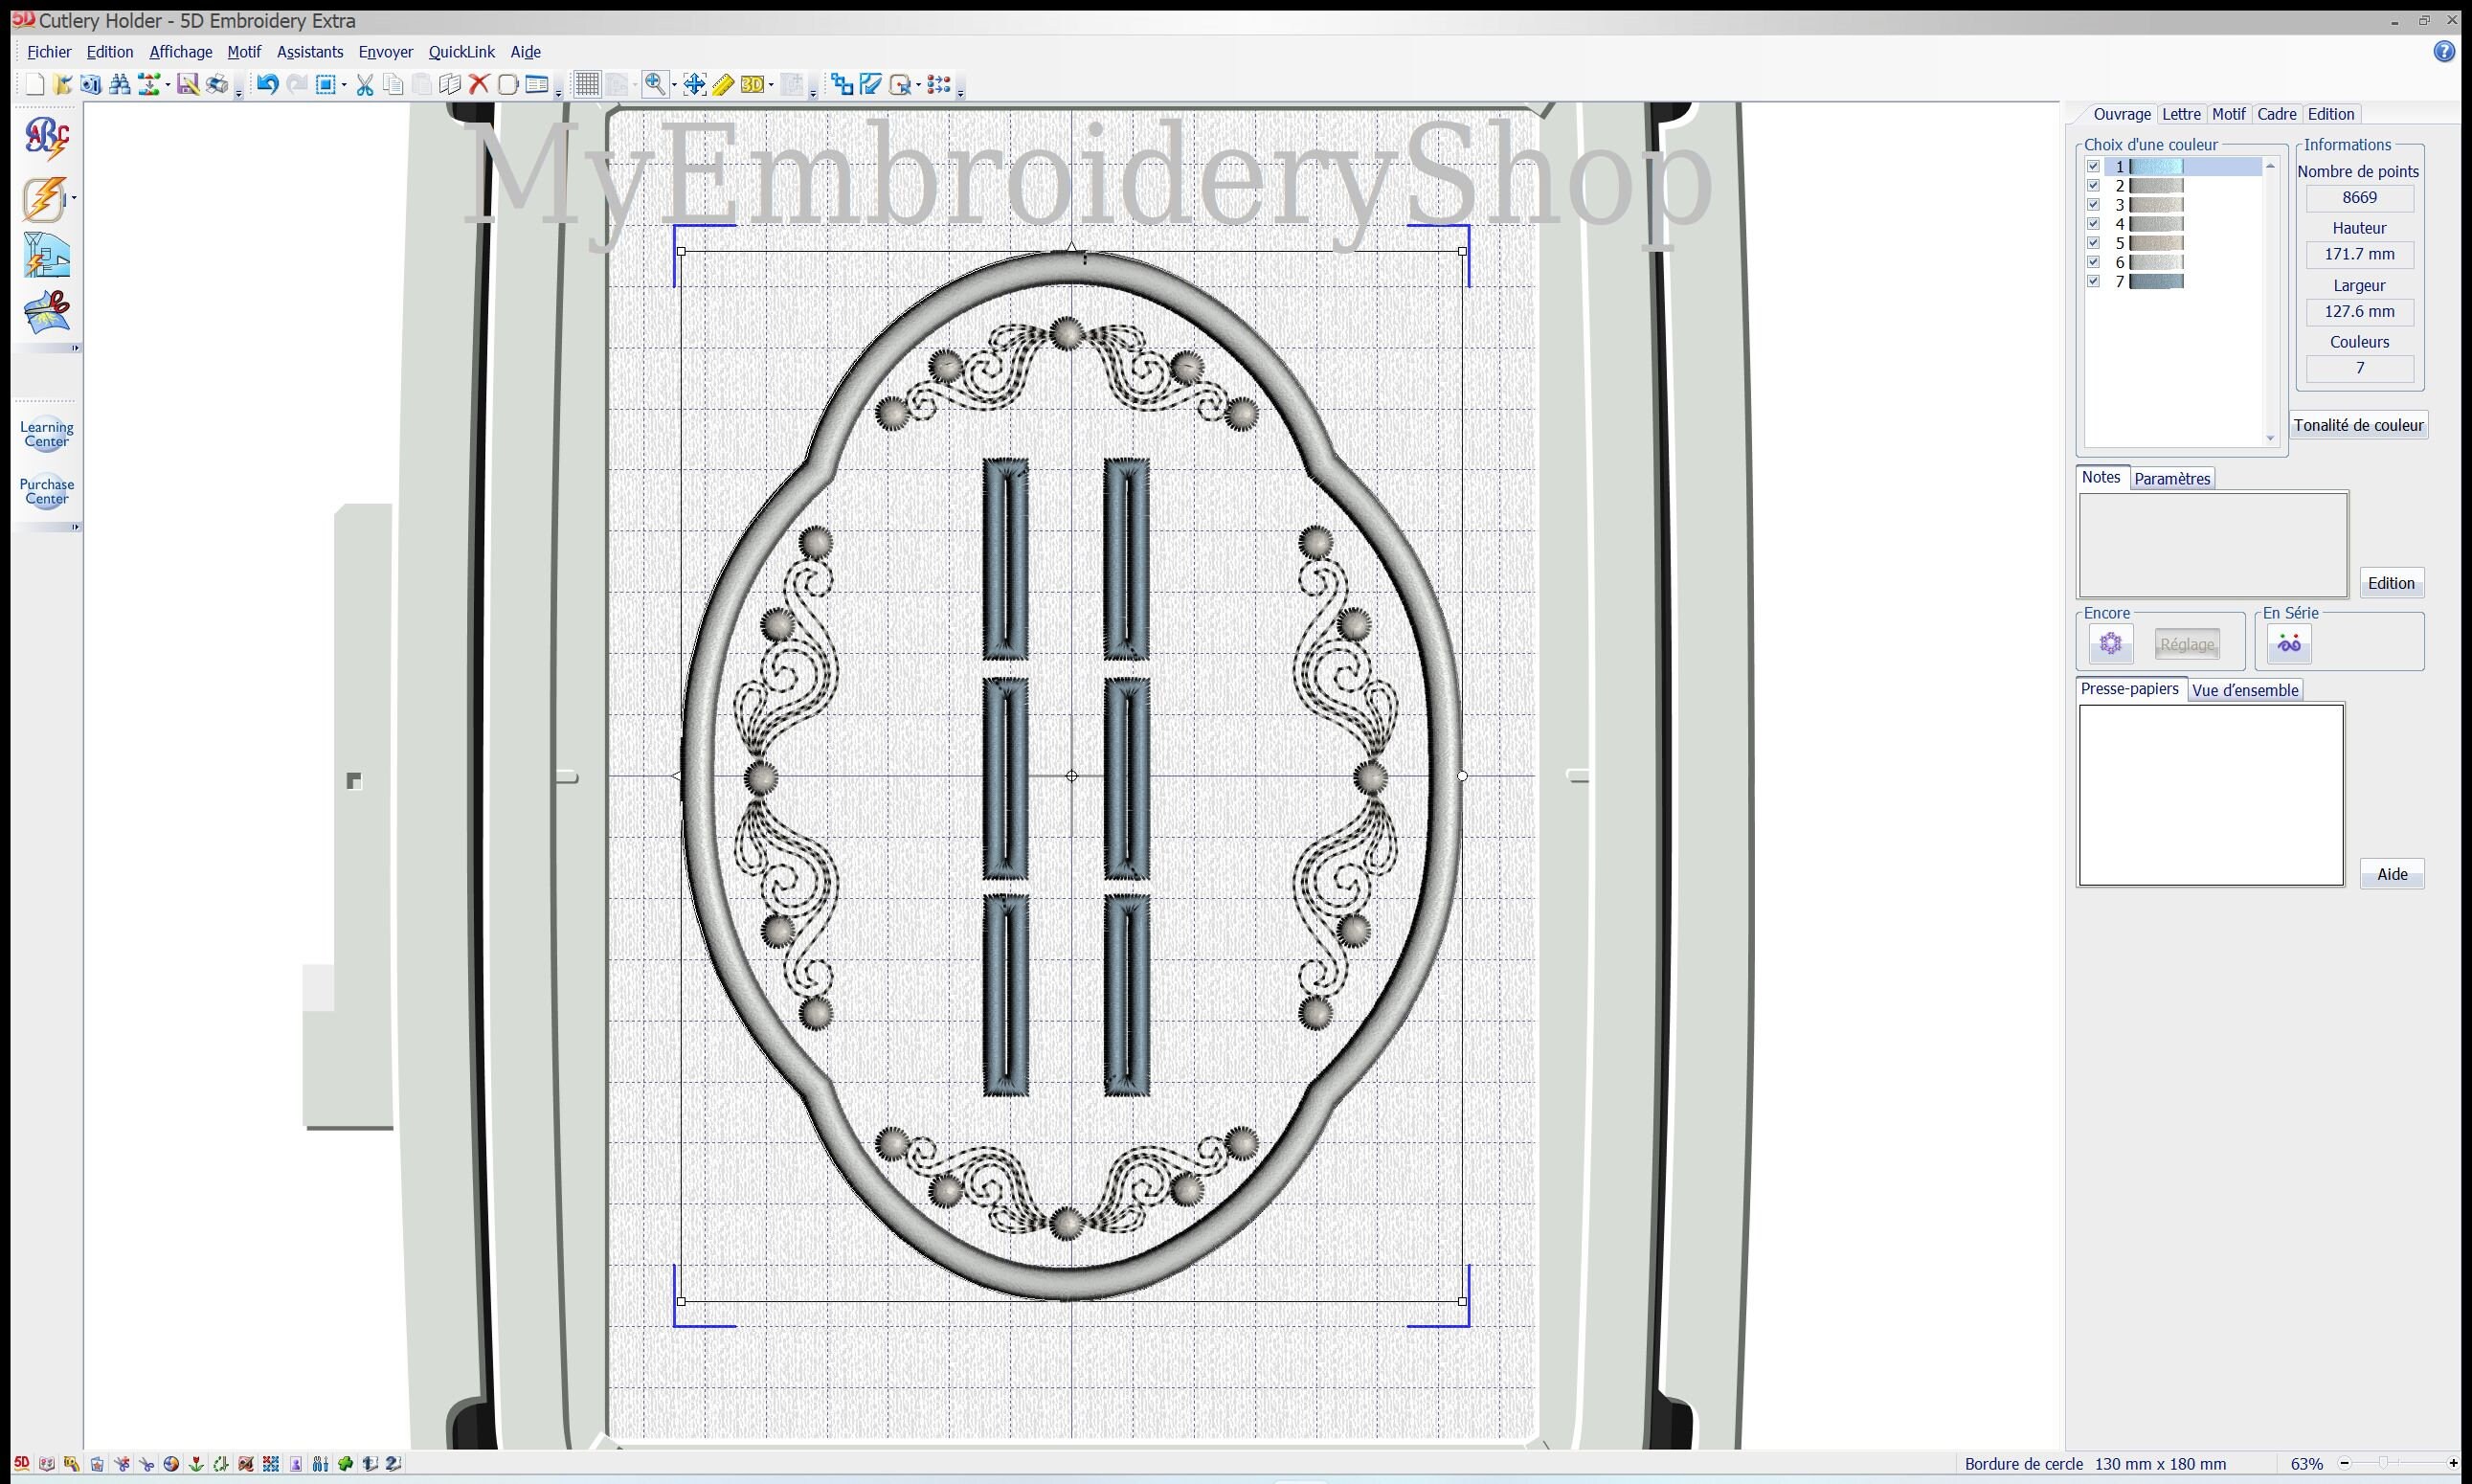Select the Pan (move) tool
This screenshot has height=1484, width=2472.
[695, 84]
